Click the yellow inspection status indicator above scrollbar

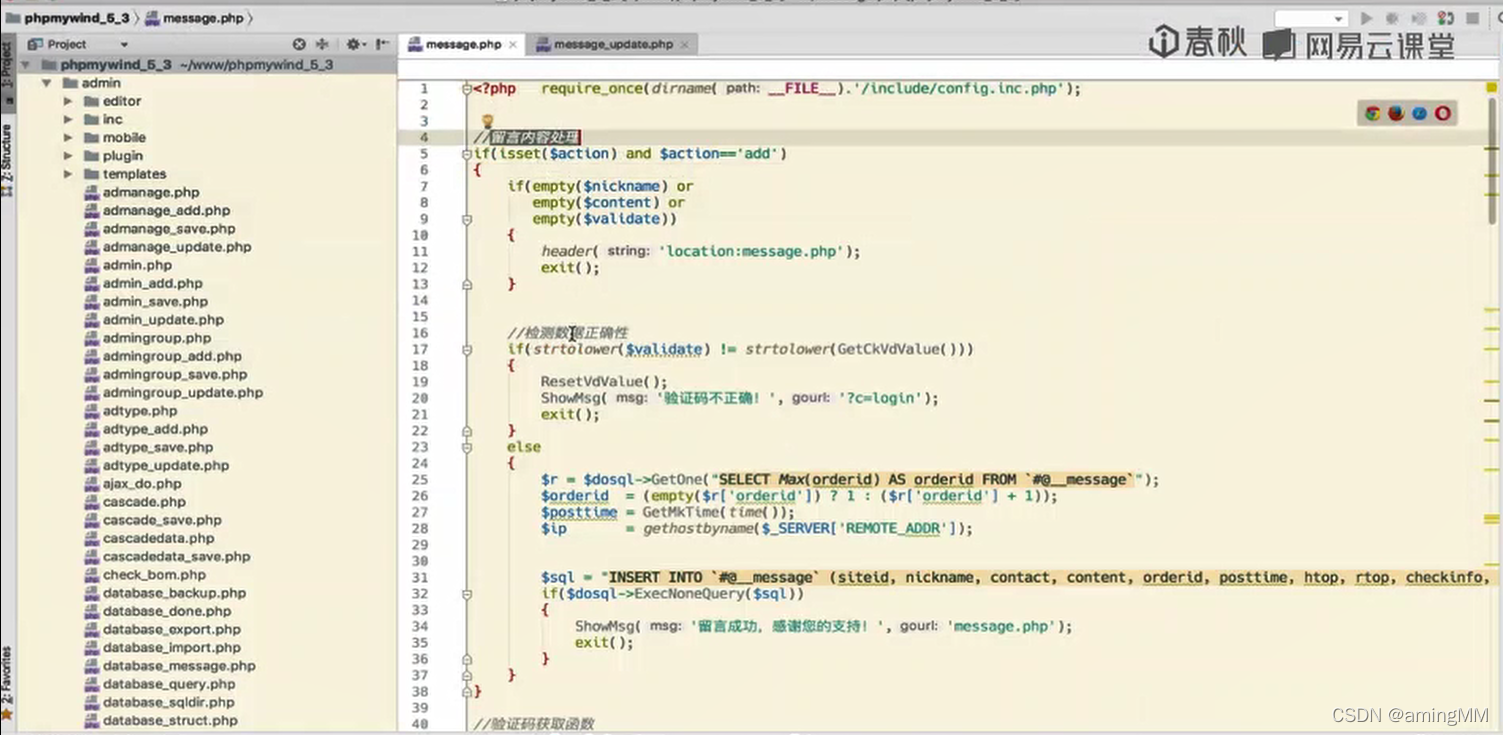pyautogui.click(x=1491, y=89)
